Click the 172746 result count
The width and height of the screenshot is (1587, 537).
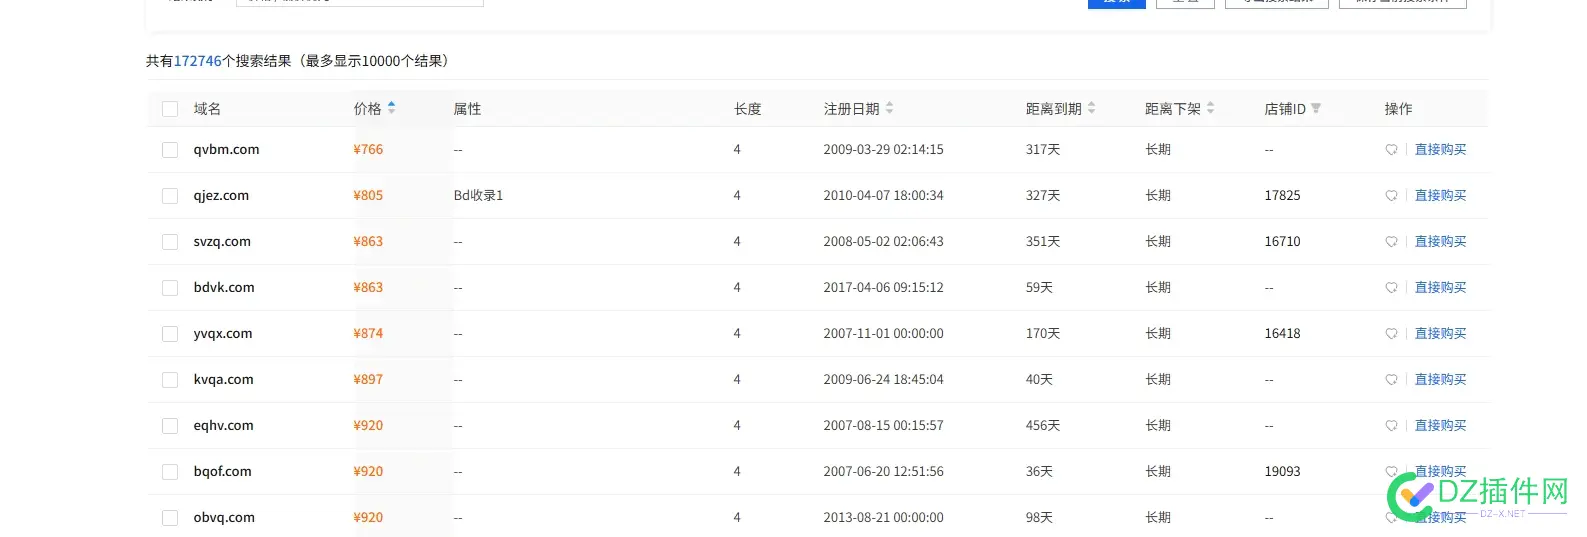pos(198,61)
